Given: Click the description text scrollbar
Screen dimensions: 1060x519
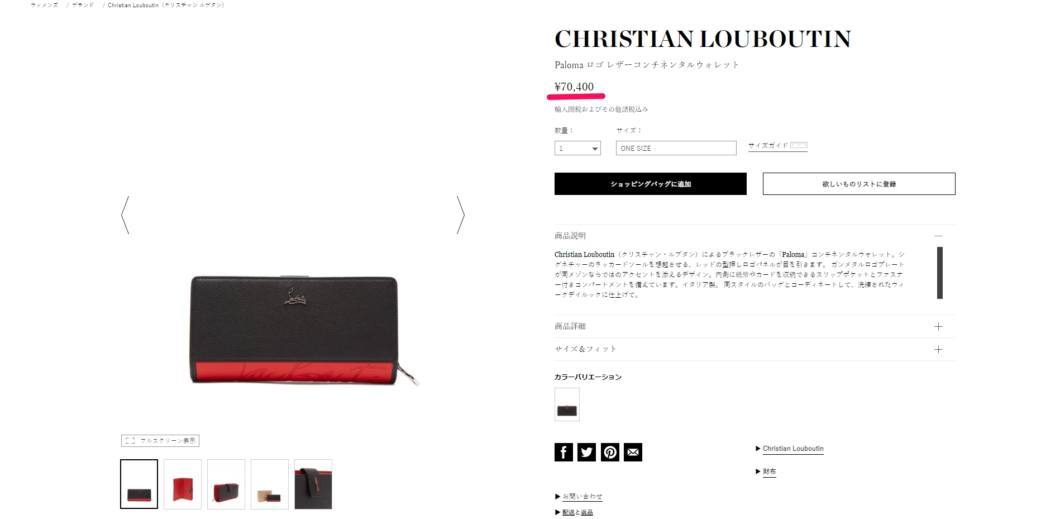Looking at the screenshot, I should (940, 272).
